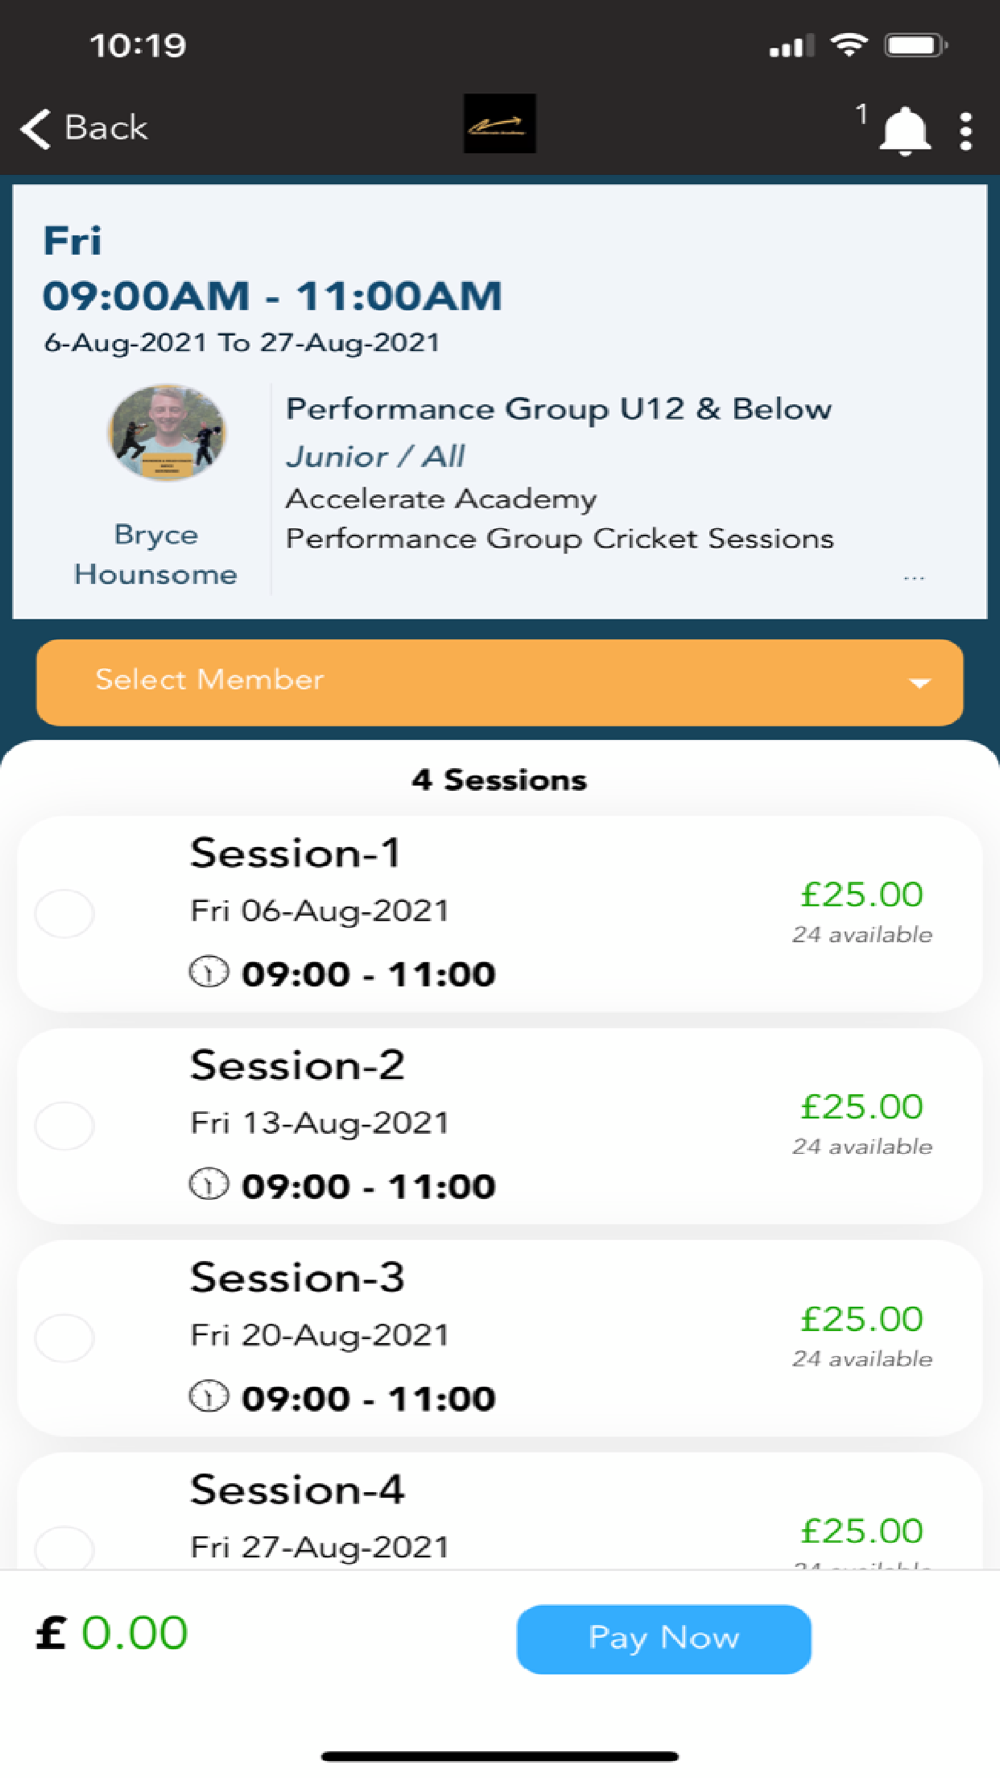The height and width of the screenshot is (1778, 1000).
Task: Click the clock icon in Session-1
Action: pyautogui.click(x=209, y=972)
